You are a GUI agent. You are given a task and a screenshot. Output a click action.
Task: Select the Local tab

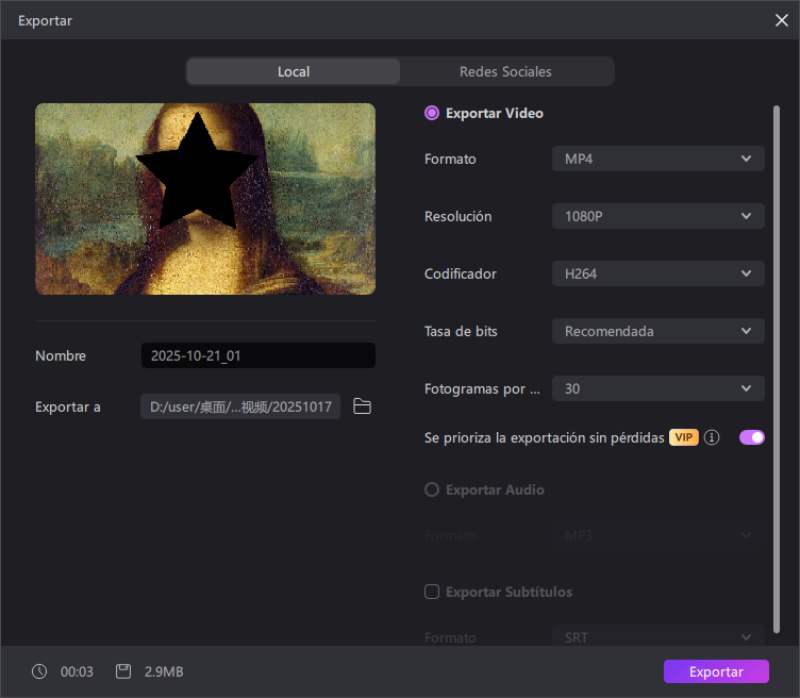coord(293,71)
